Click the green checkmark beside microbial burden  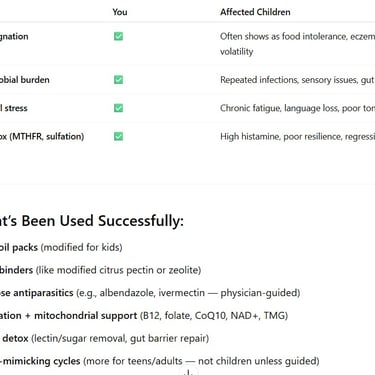(118, 80)
